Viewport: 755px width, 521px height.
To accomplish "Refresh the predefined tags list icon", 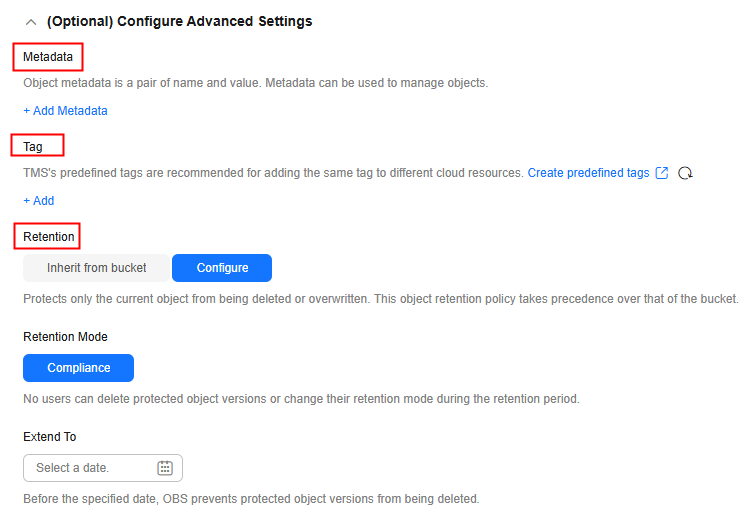I will click(x=685, y=173).
